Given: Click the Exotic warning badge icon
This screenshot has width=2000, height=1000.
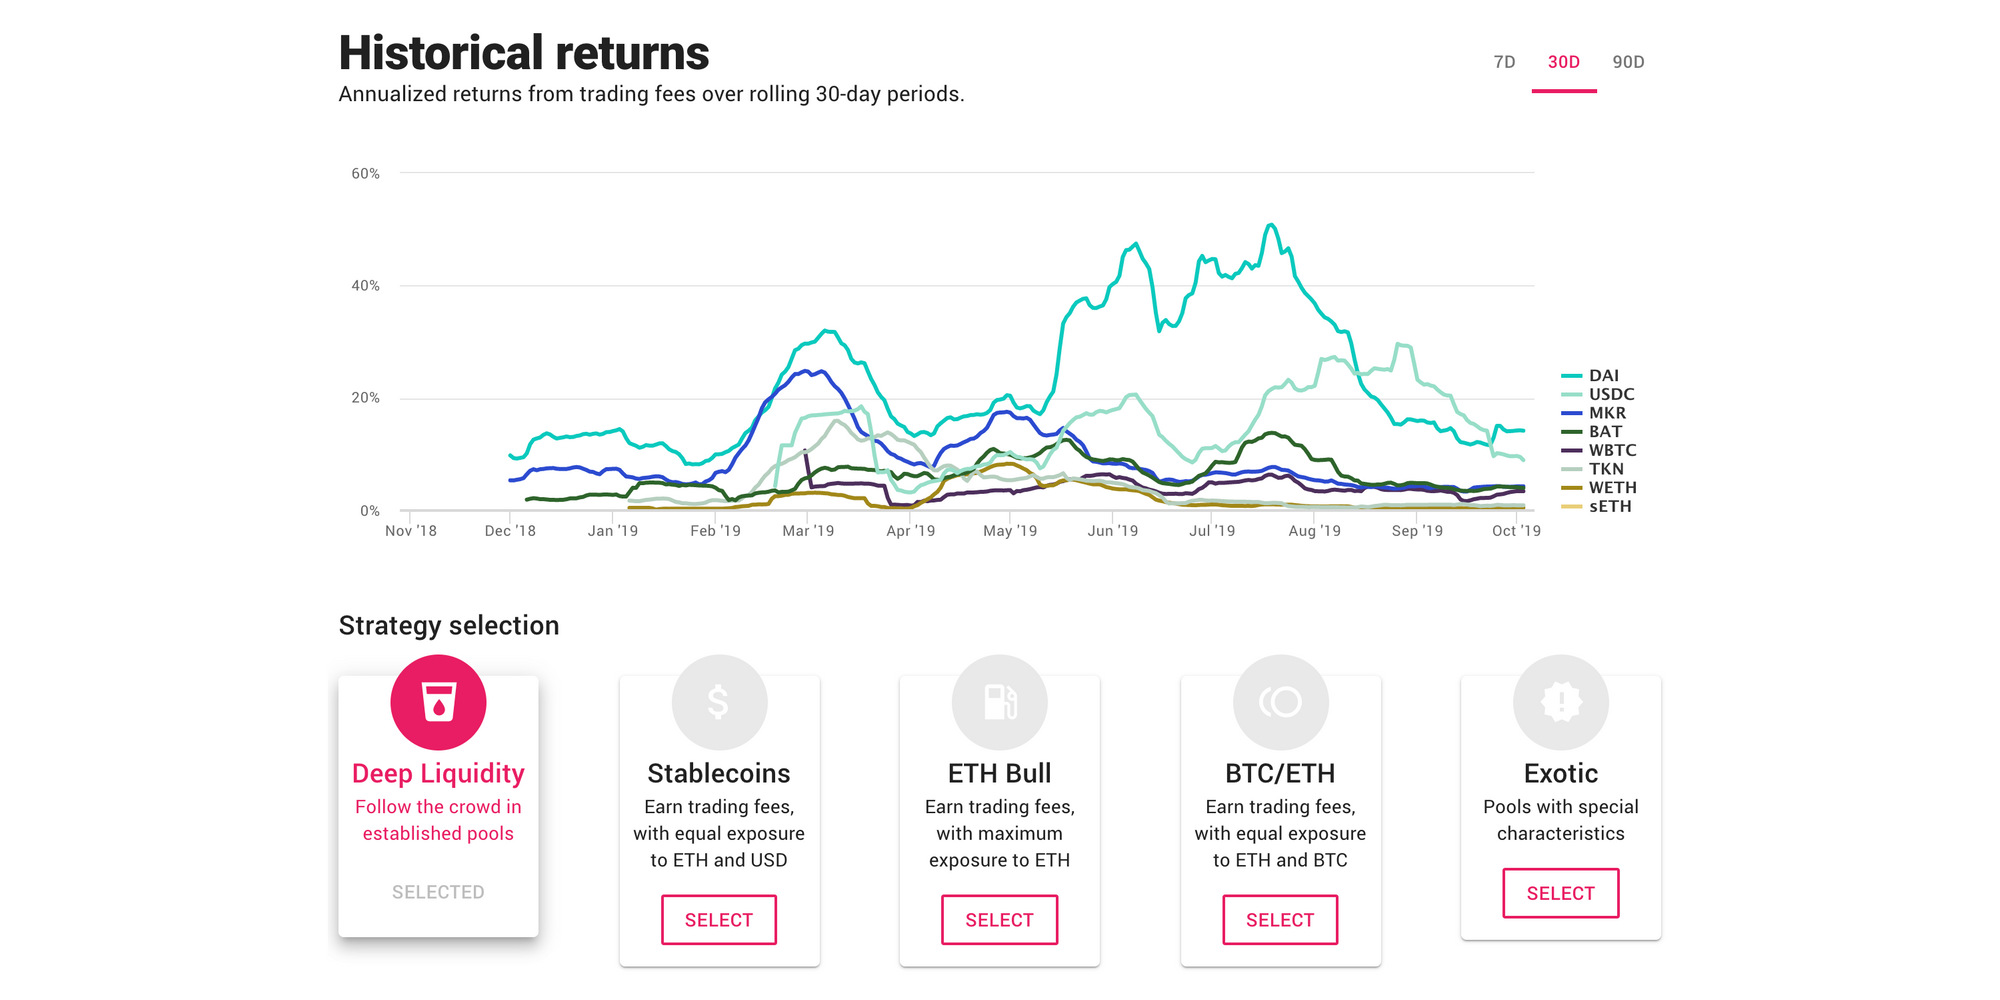Looking at the screenshot, I should pos(1560,702).
